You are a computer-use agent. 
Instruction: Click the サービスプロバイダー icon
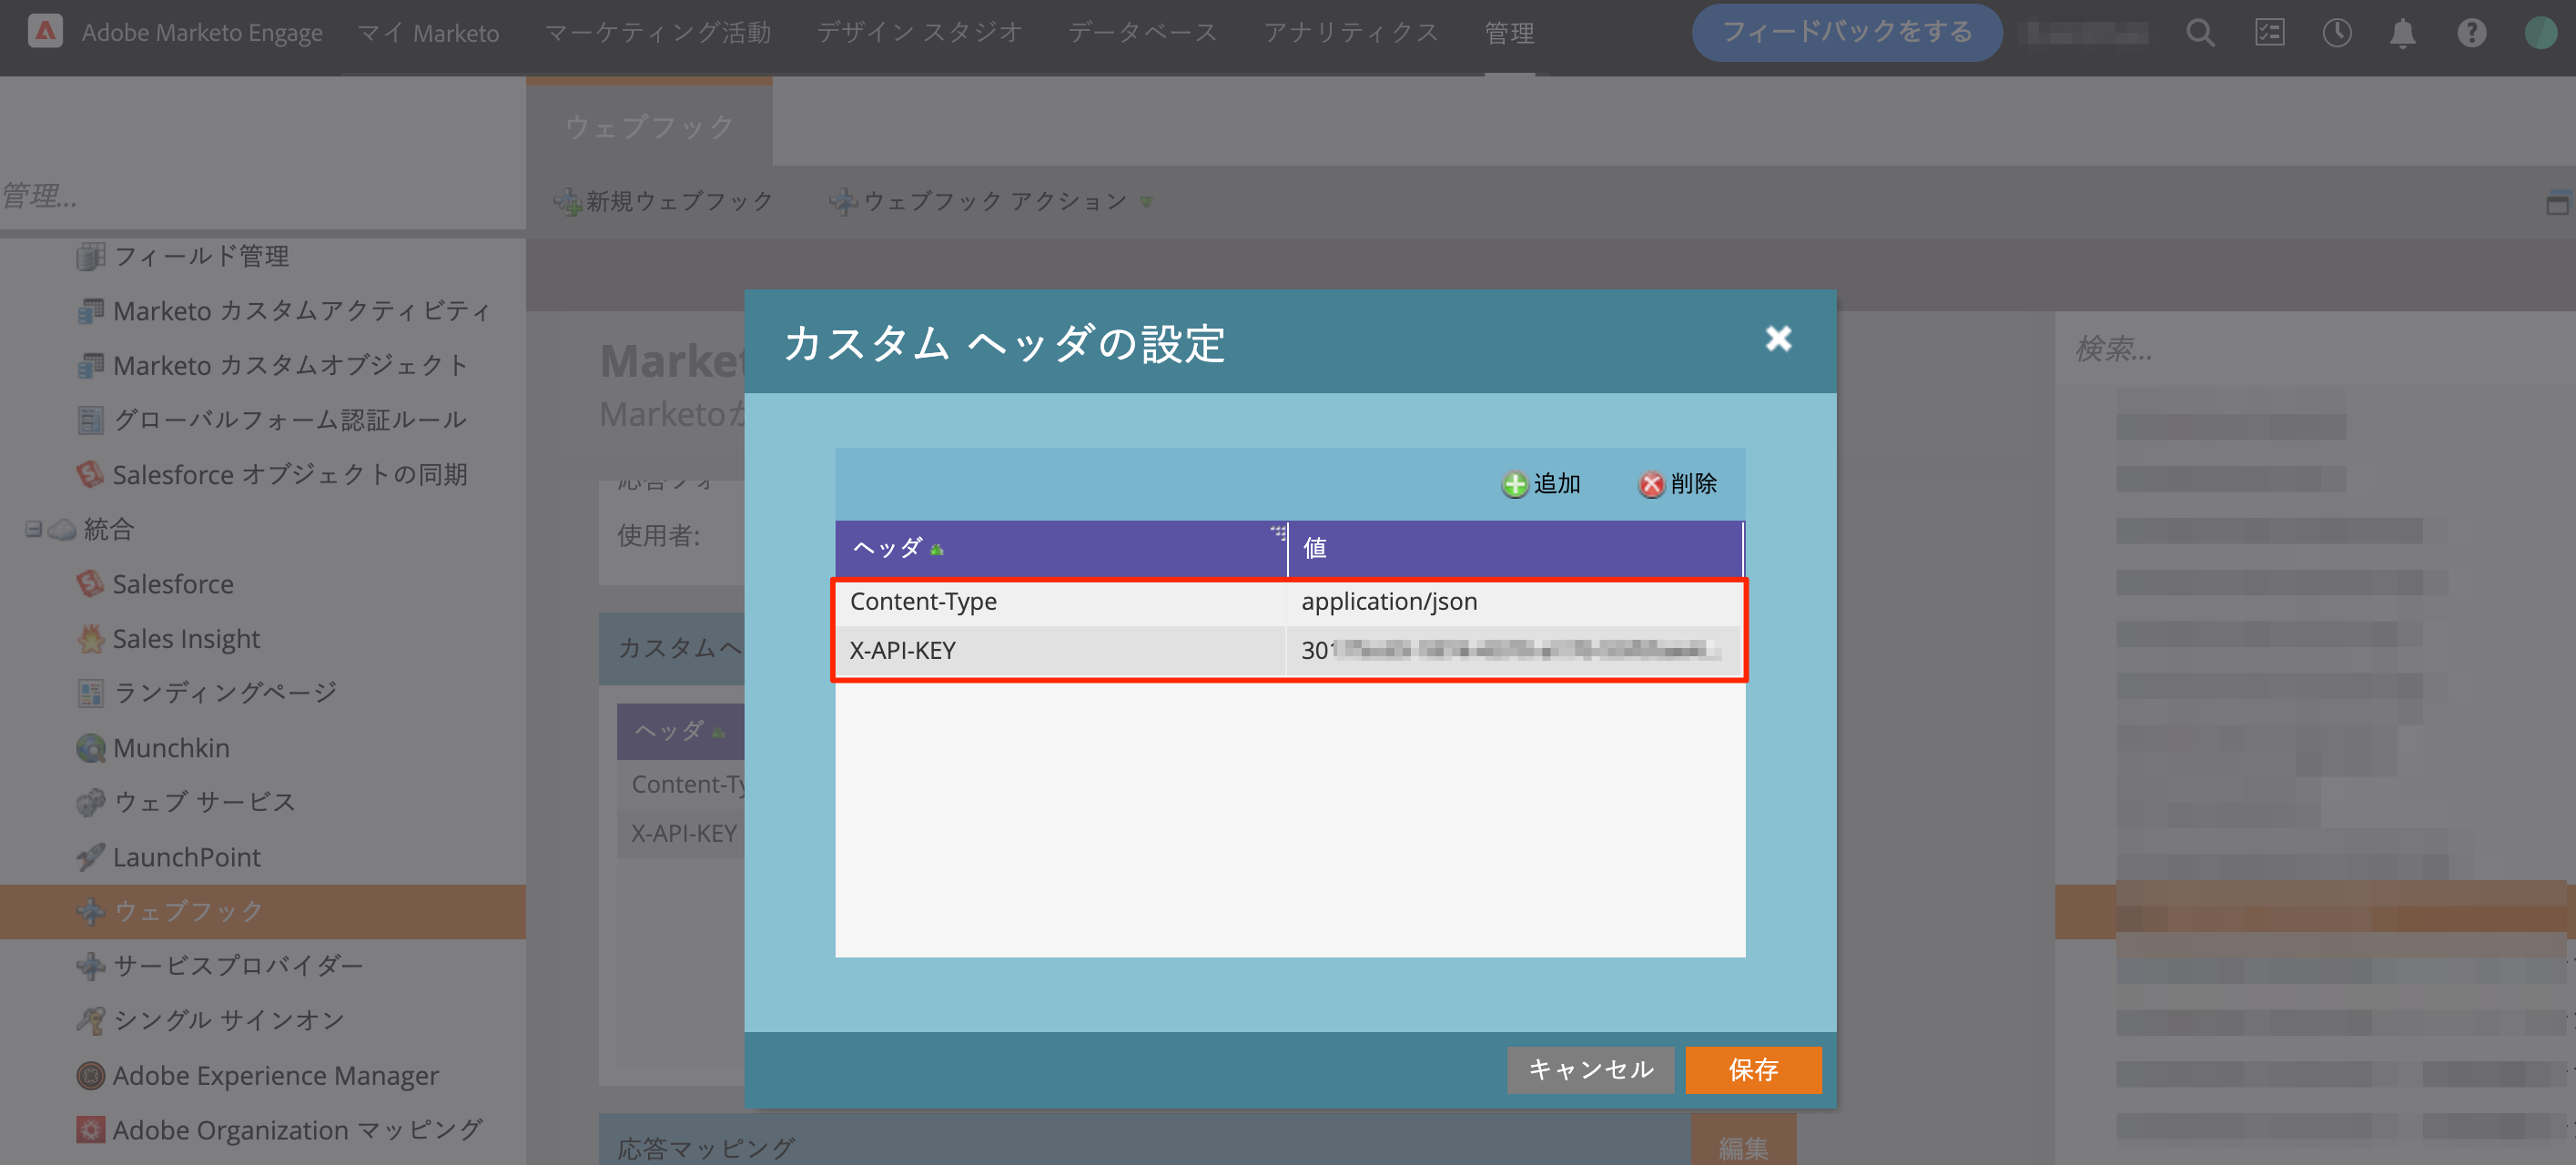pyautogui.click(x=90, y=966)
